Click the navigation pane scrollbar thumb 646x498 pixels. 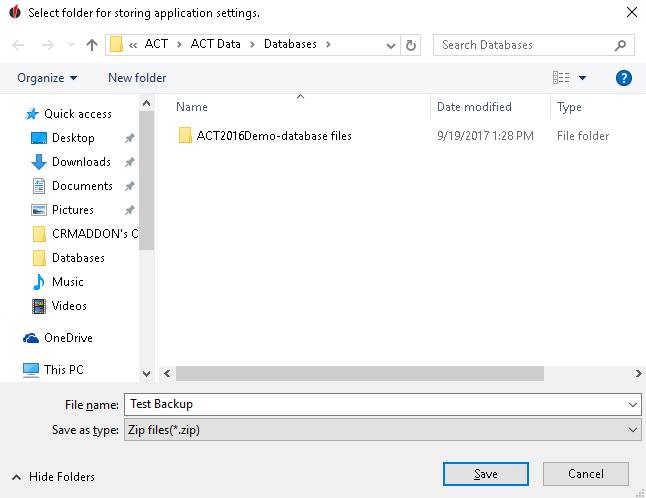coord(146,180)
